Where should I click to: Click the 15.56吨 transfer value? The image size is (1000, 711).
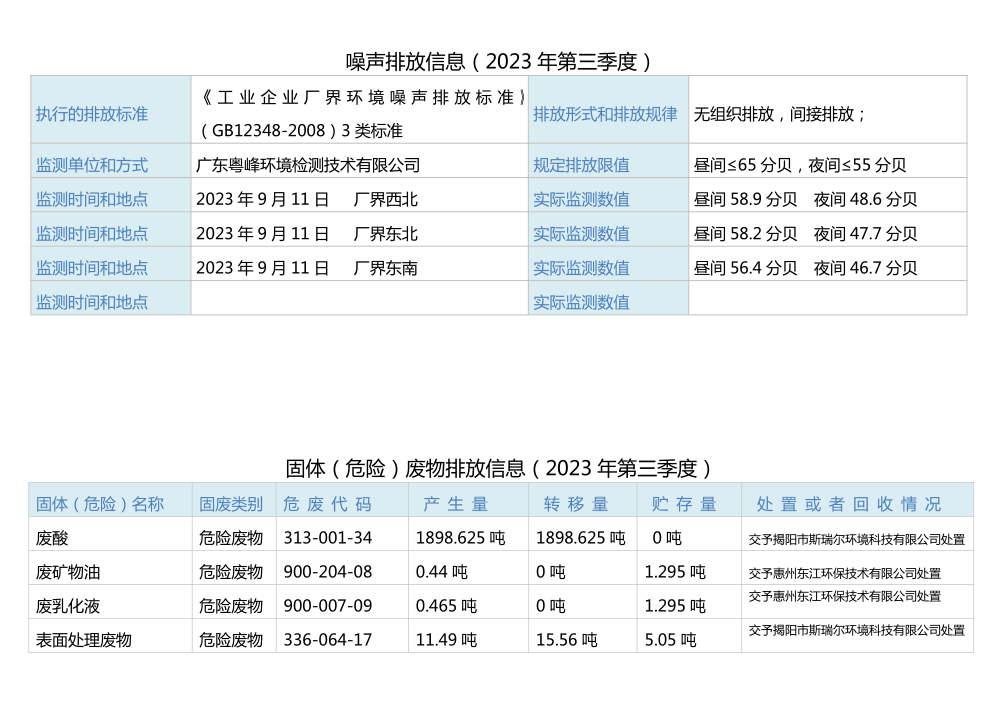566,640
